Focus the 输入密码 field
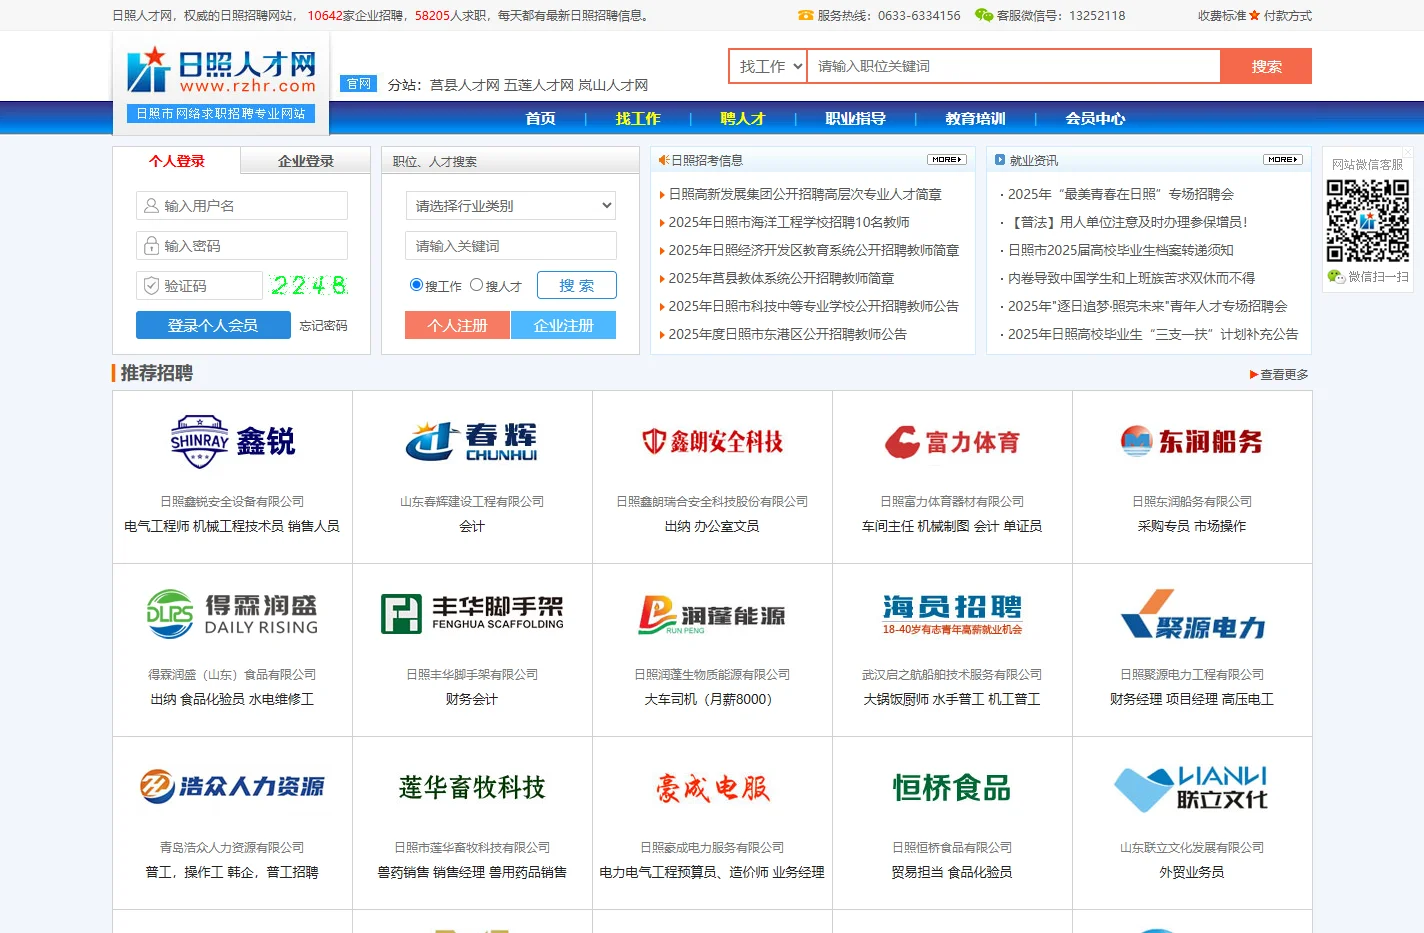The width and height of the screenshot is (1424, 933). 242,246
